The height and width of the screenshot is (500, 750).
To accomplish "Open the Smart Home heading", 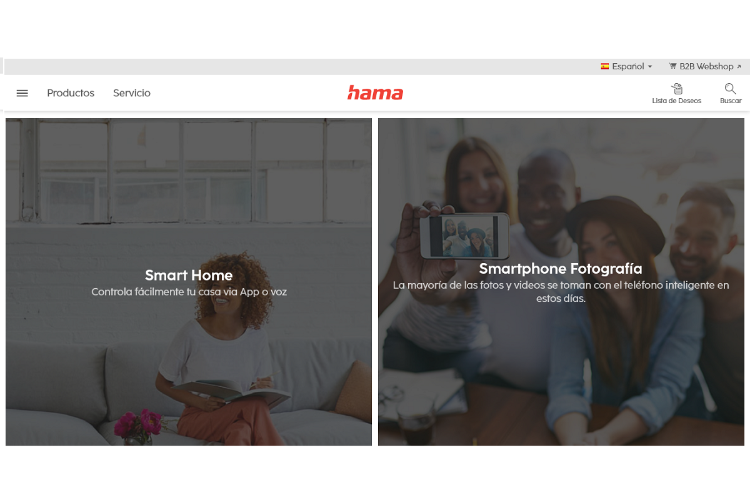I will [188, 275].
